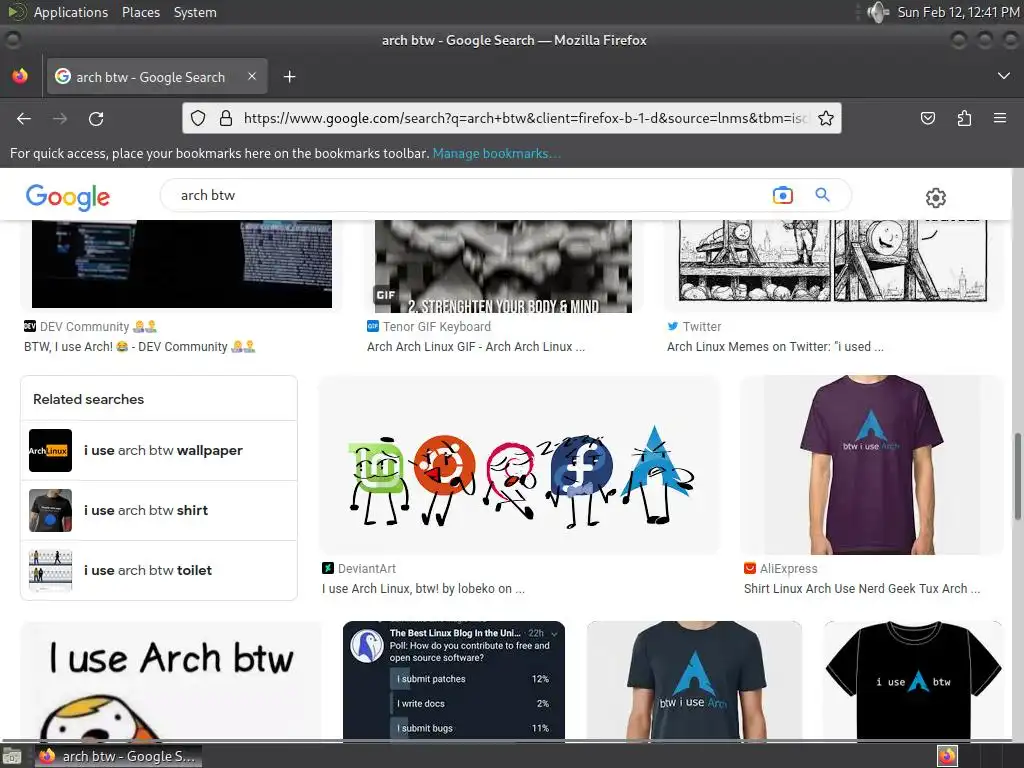Click the Twitter source label

(x=702, y=327)
